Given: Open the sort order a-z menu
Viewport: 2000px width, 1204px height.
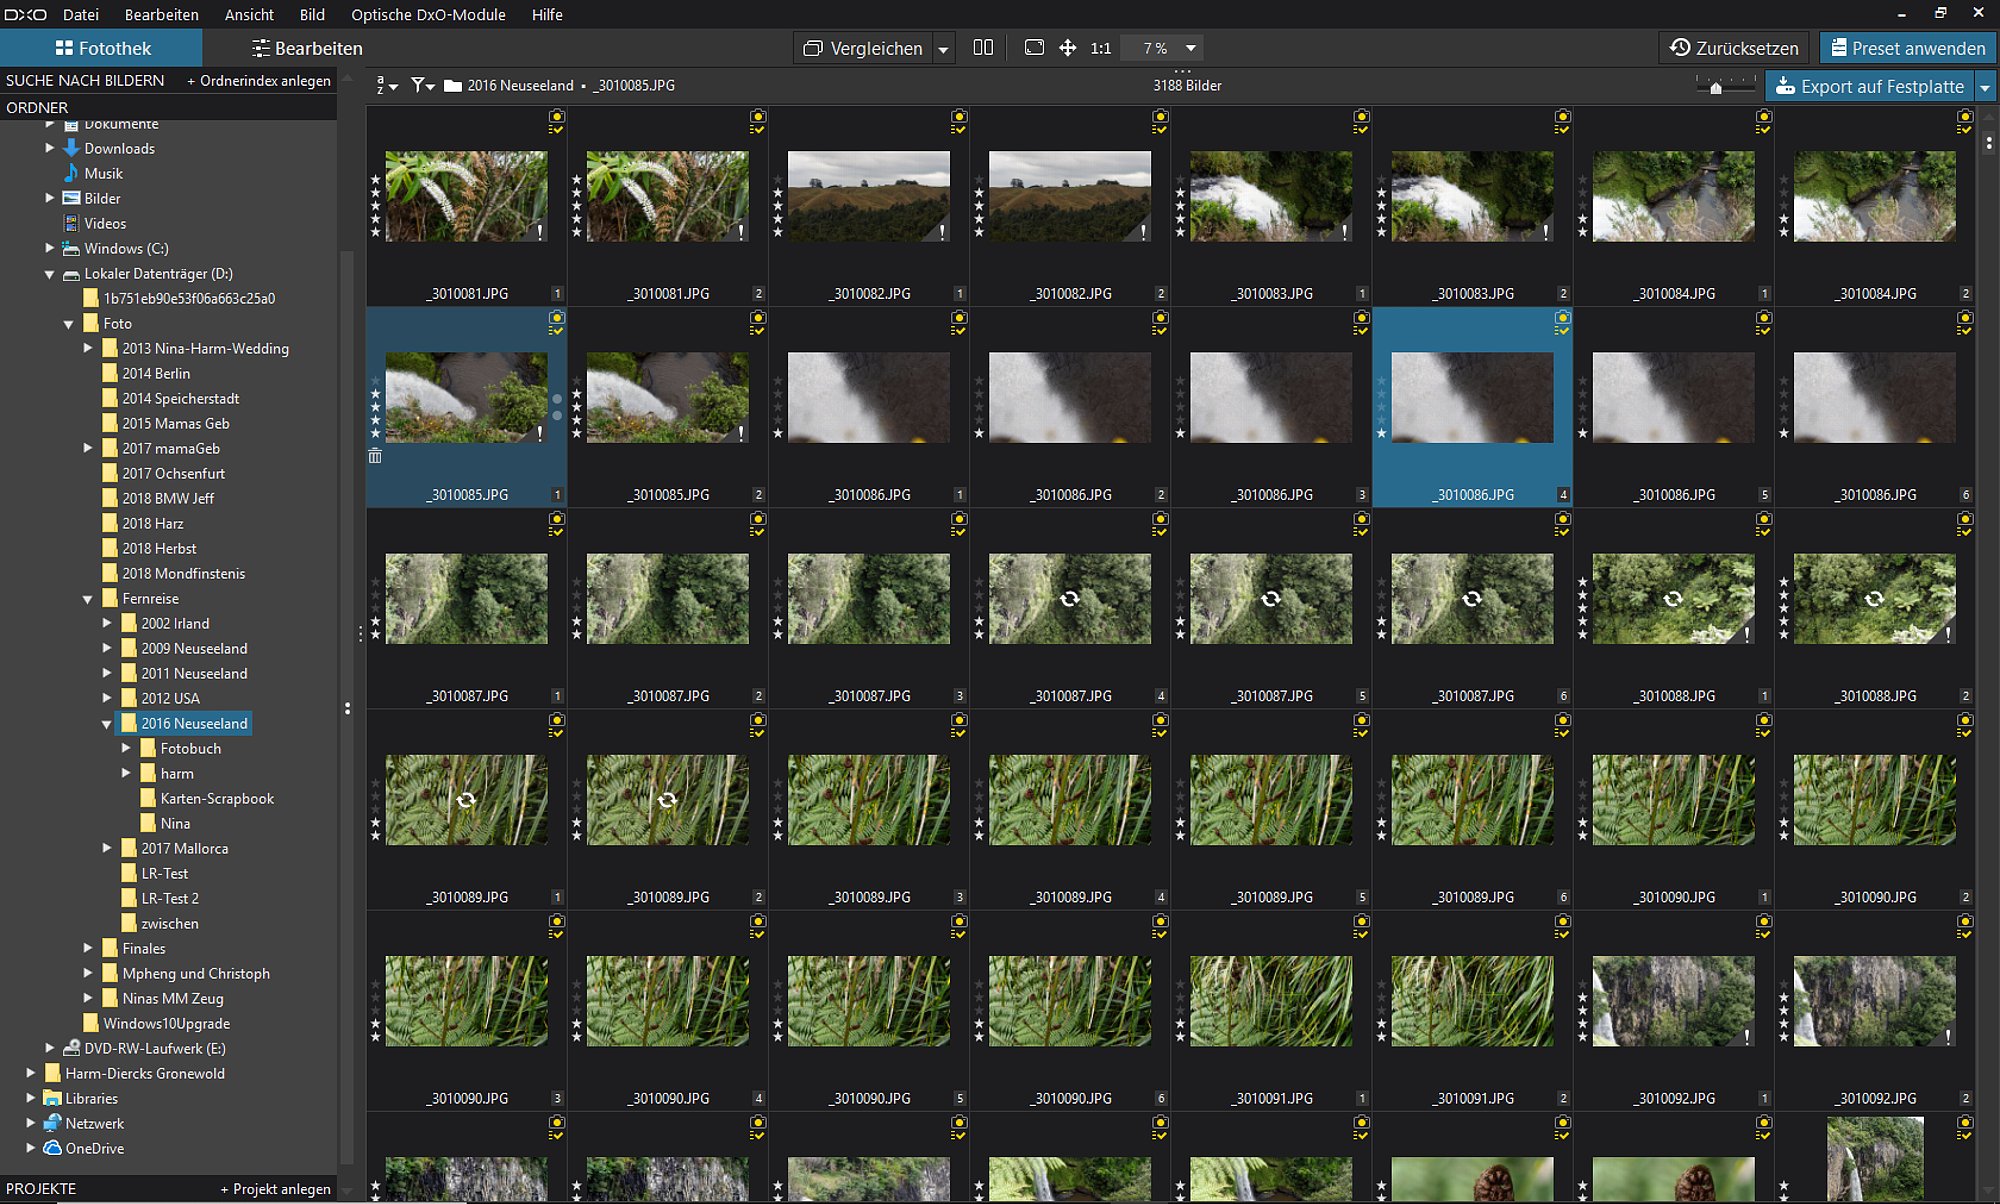Looking at the screenshot, I should [x=386, y=86].
